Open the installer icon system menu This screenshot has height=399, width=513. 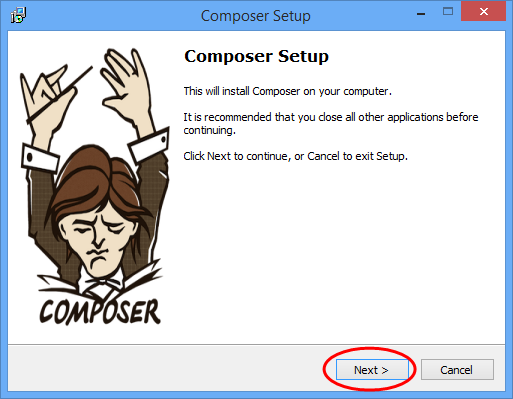click(x=18, y=15)
